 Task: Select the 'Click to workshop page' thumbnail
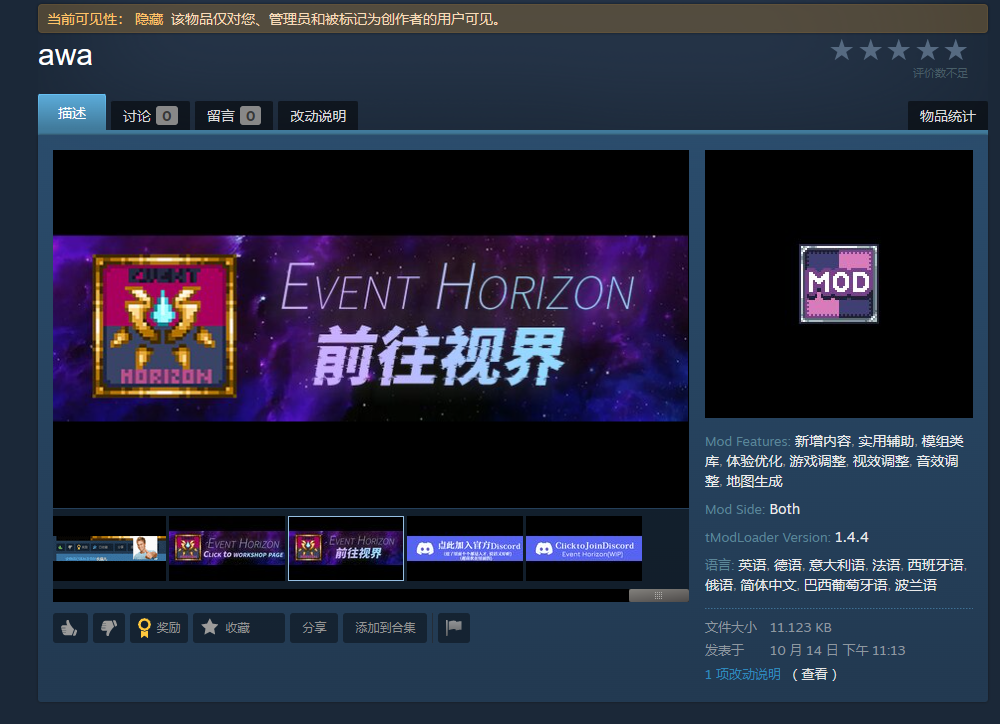point(227,548)
